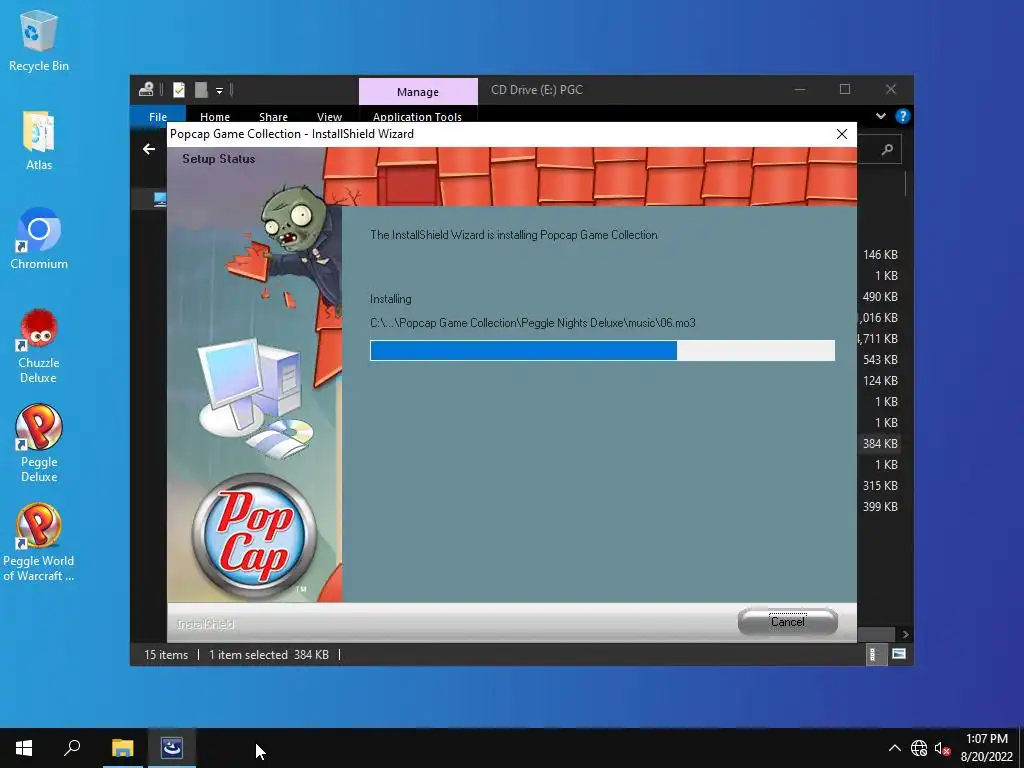1024x768 pixels.
Task: Launch Chromium from desktop shortcut
Action: [x=39, y=239]
